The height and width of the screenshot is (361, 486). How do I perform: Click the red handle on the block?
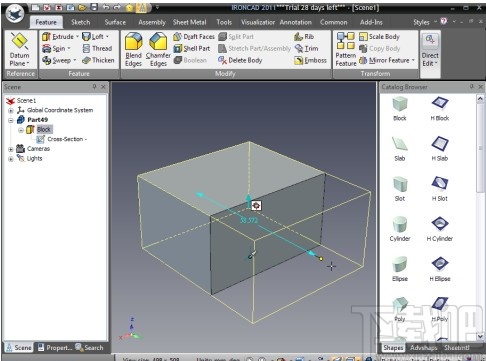[x=256, y=206]
